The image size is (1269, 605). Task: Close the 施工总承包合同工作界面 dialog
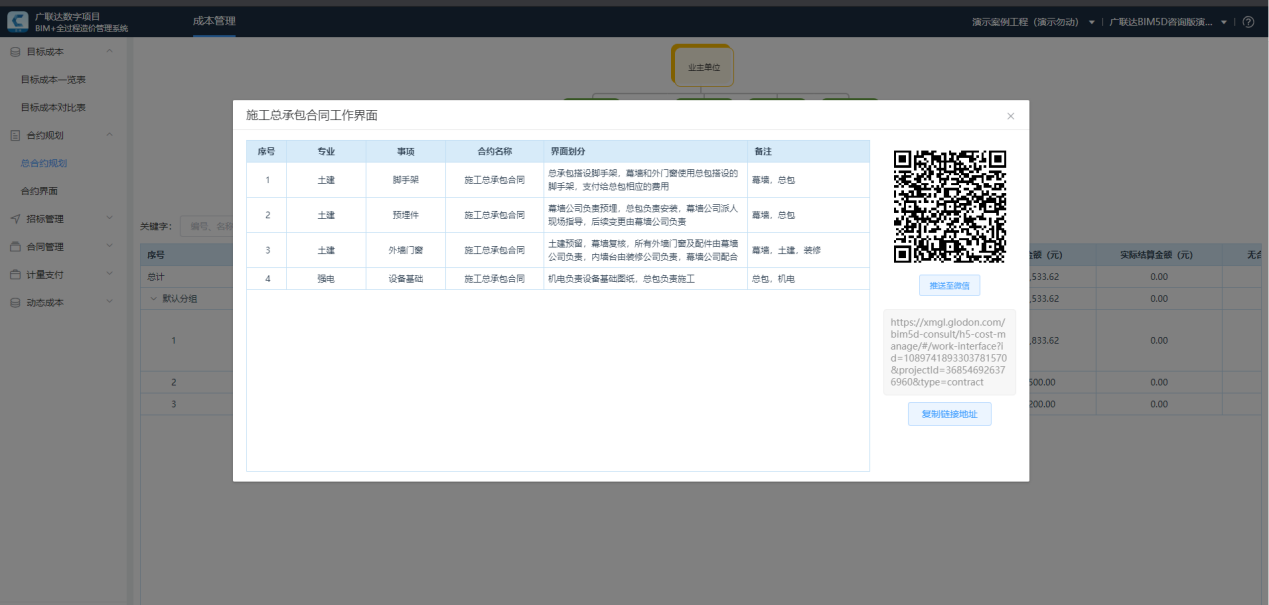[x=1010, y=116]
